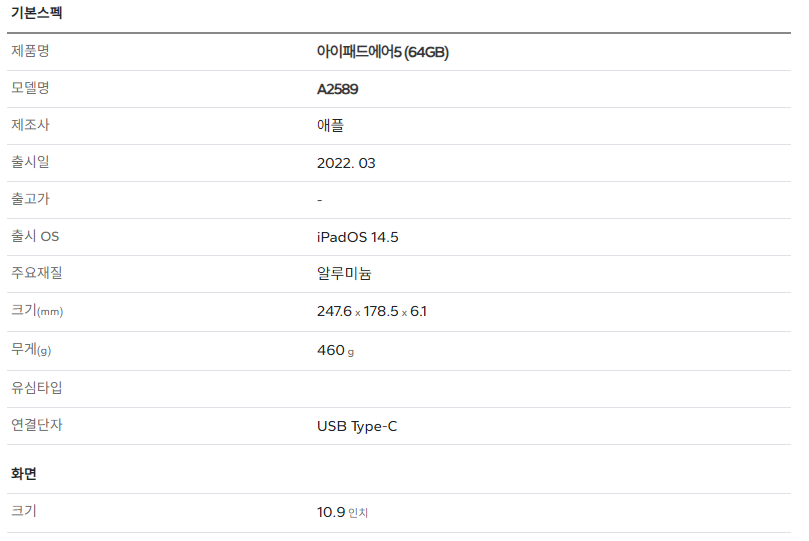
Task: Click the 화면 section heading
Action: click(x=24, y=473)
